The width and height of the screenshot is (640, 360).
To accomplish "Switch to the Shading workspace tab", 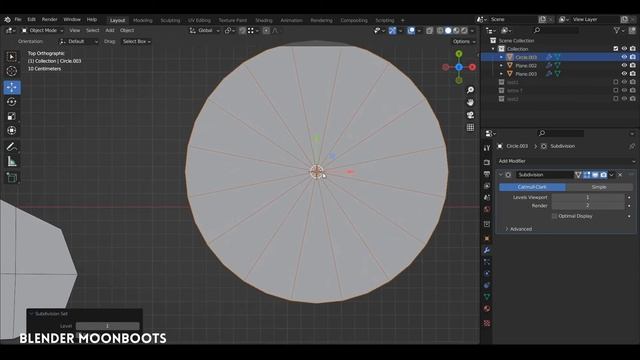I will [264, 20].
